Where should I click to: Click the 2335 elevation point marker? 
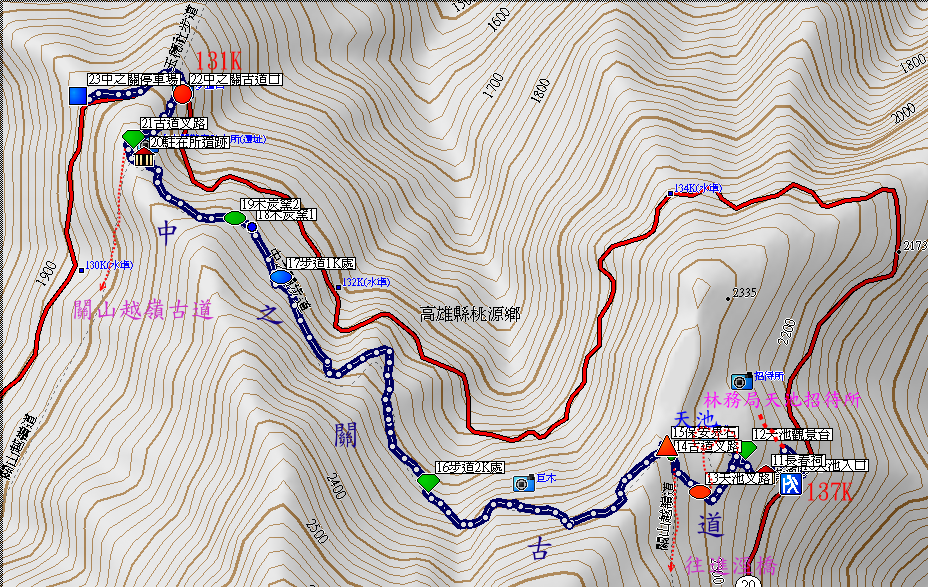744,293
